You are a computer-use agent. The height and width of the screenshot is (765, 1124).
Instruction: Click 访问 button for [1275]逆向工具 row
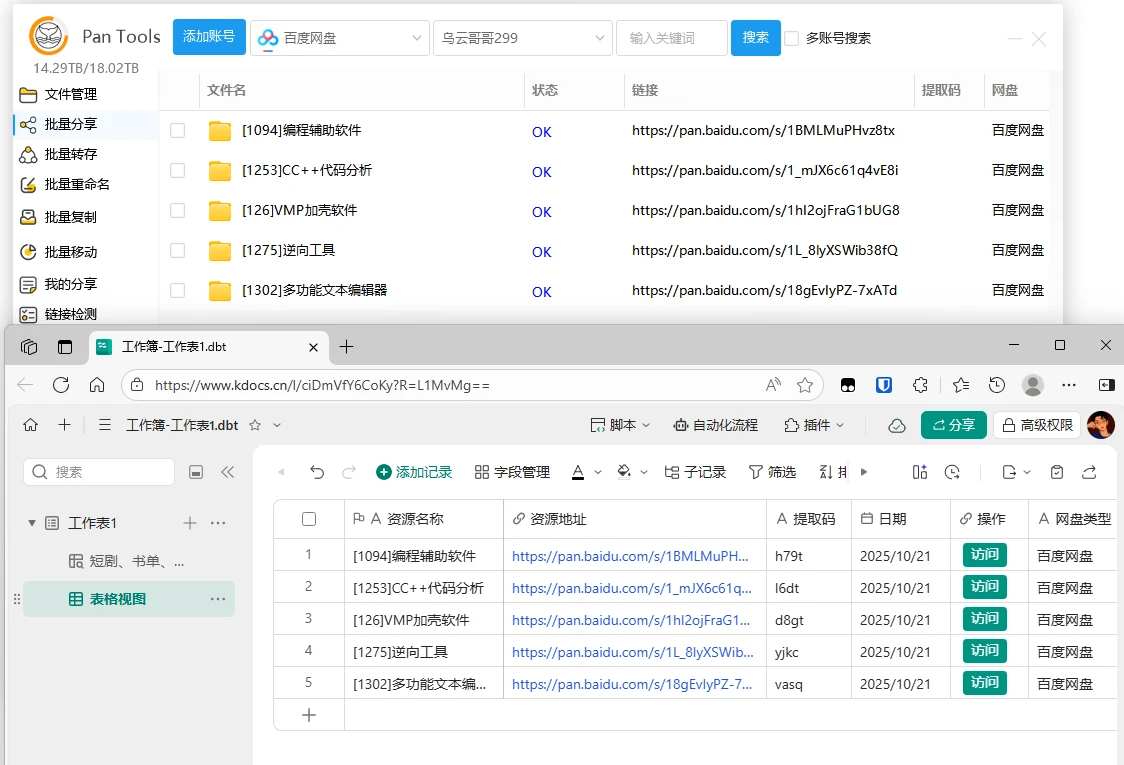(984, 651)
